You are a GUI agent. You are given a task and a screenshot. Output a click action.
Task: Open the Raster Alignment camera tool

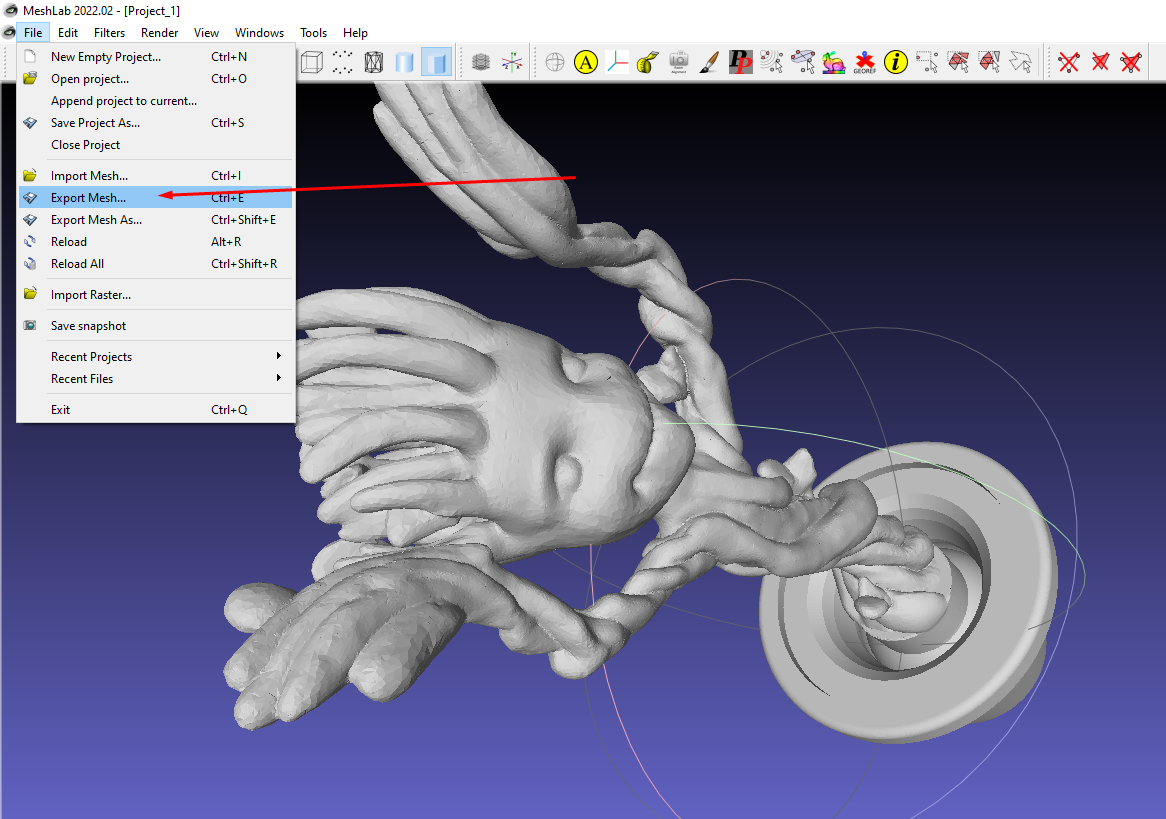tap(679, 62)
